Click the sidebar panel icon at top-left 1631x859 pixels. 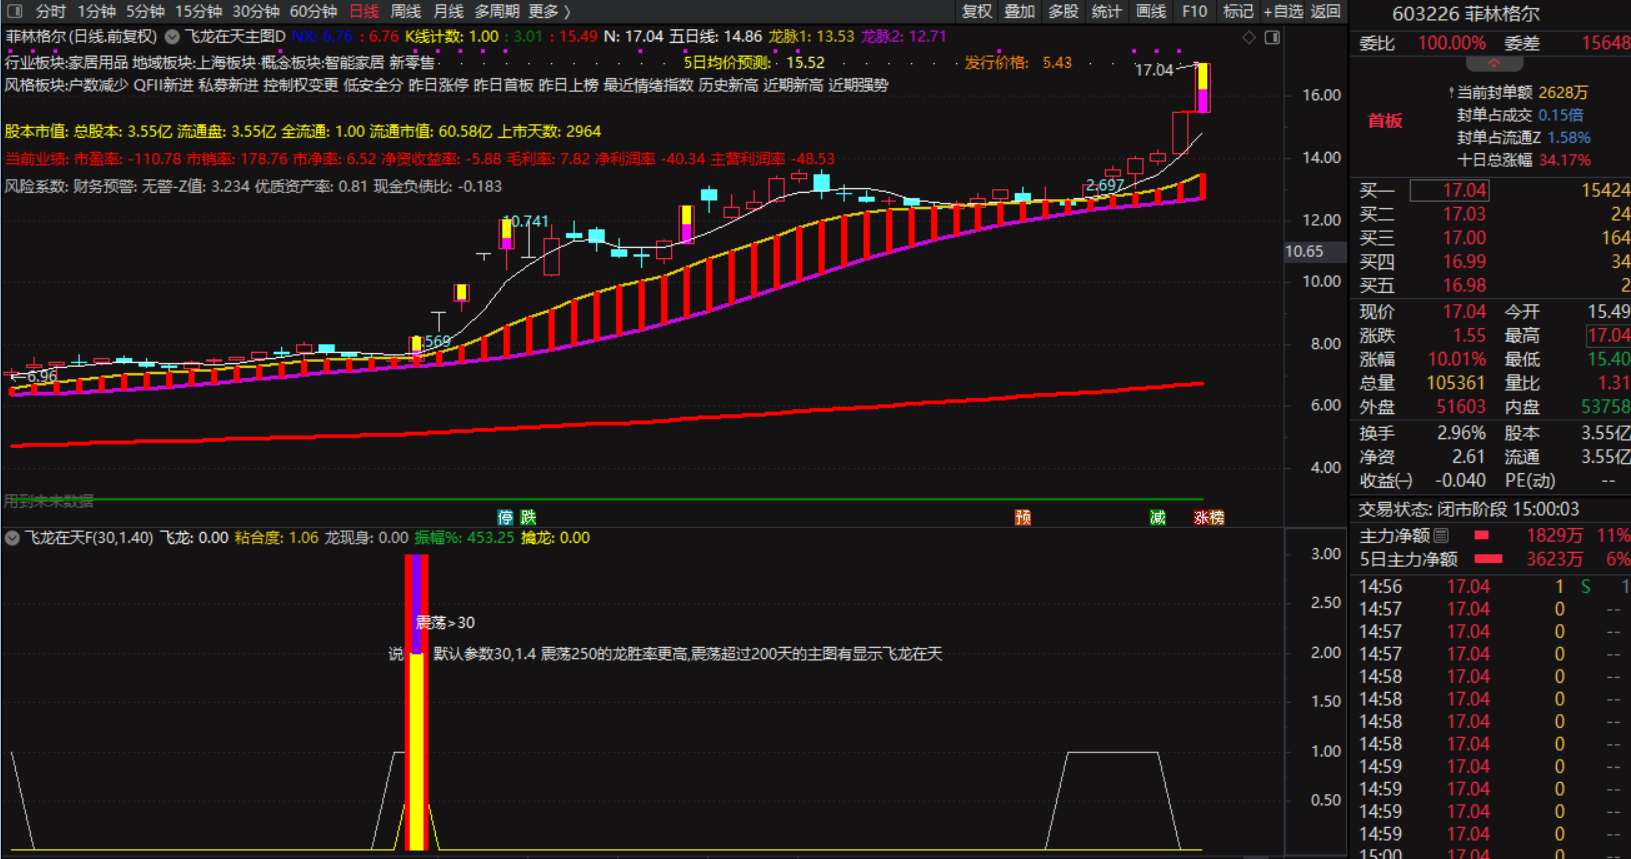(x=14, y=11)
